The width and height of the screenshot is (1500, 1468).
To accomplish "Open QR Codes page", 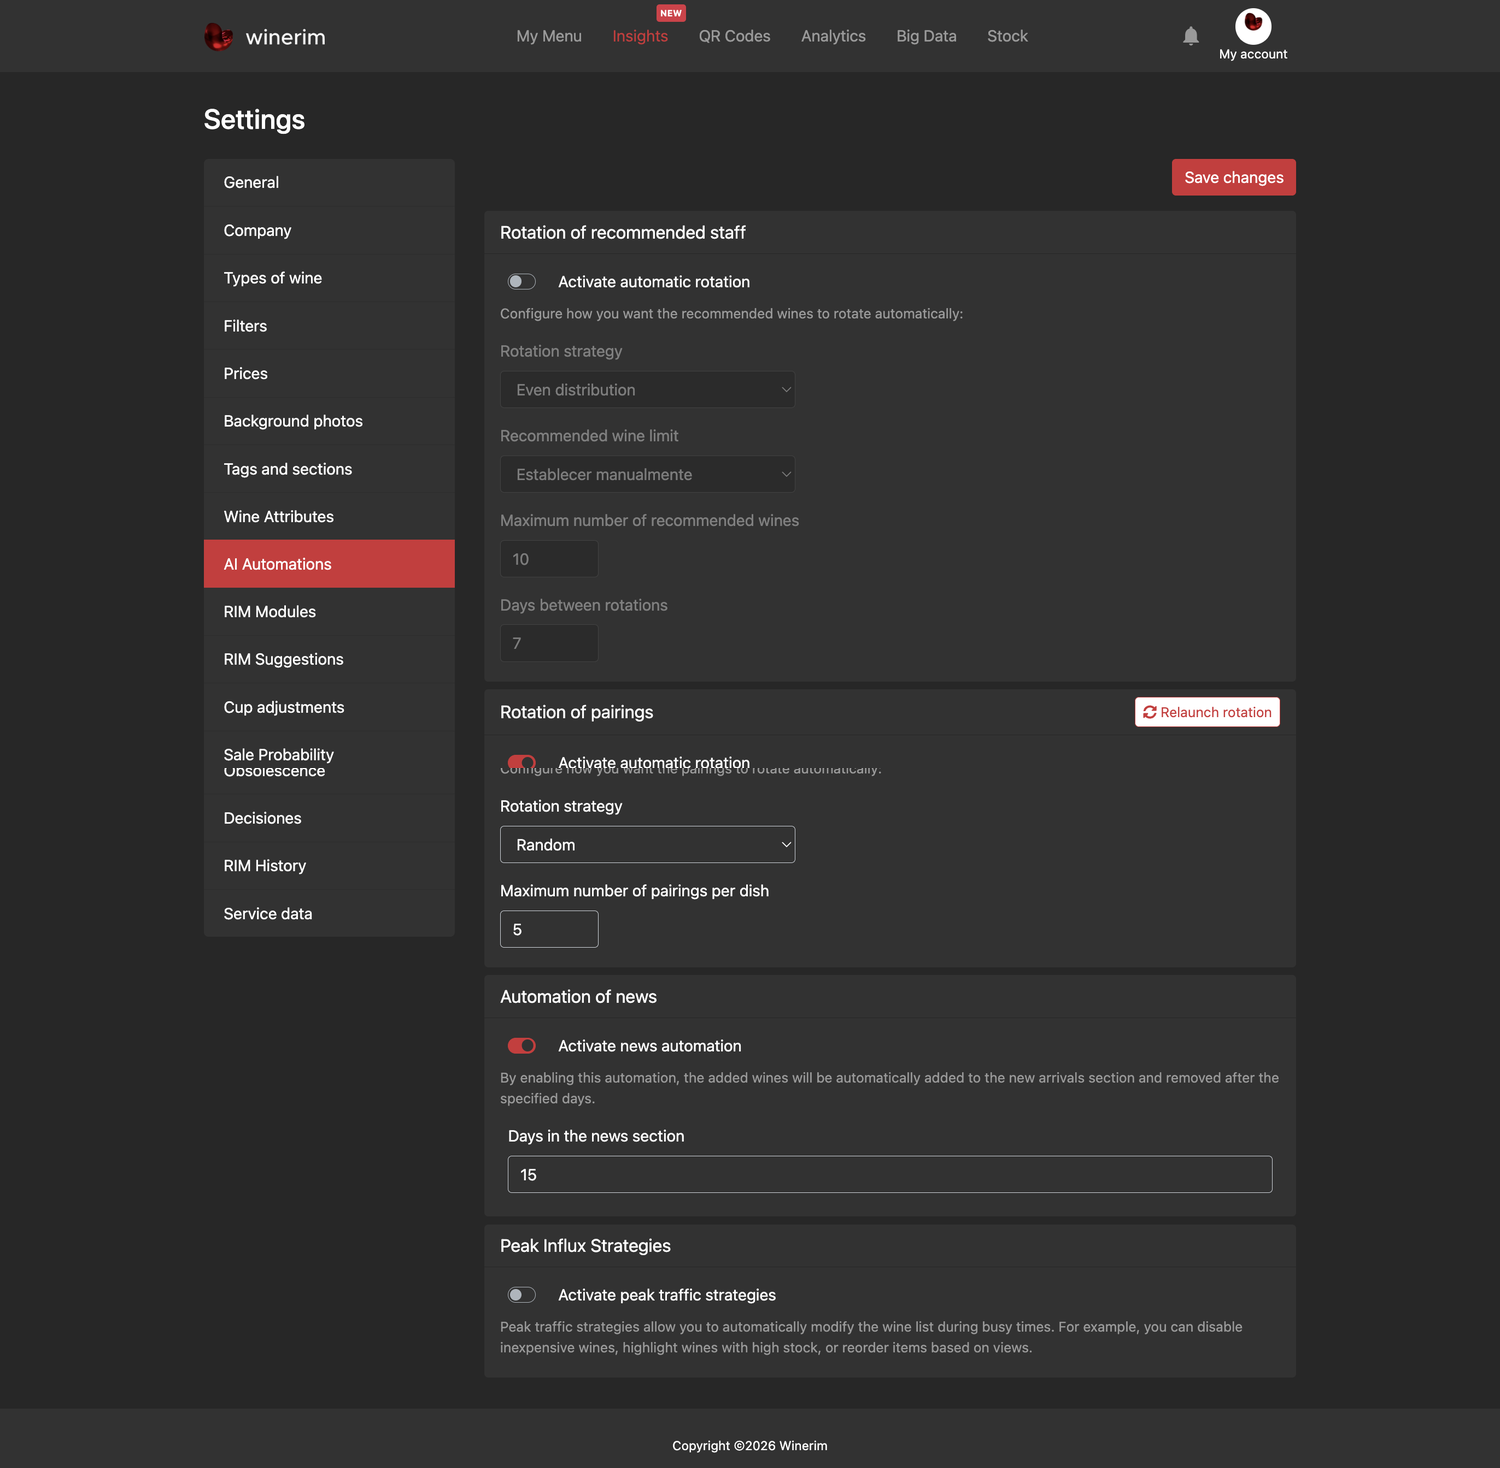I will [734, 36].
